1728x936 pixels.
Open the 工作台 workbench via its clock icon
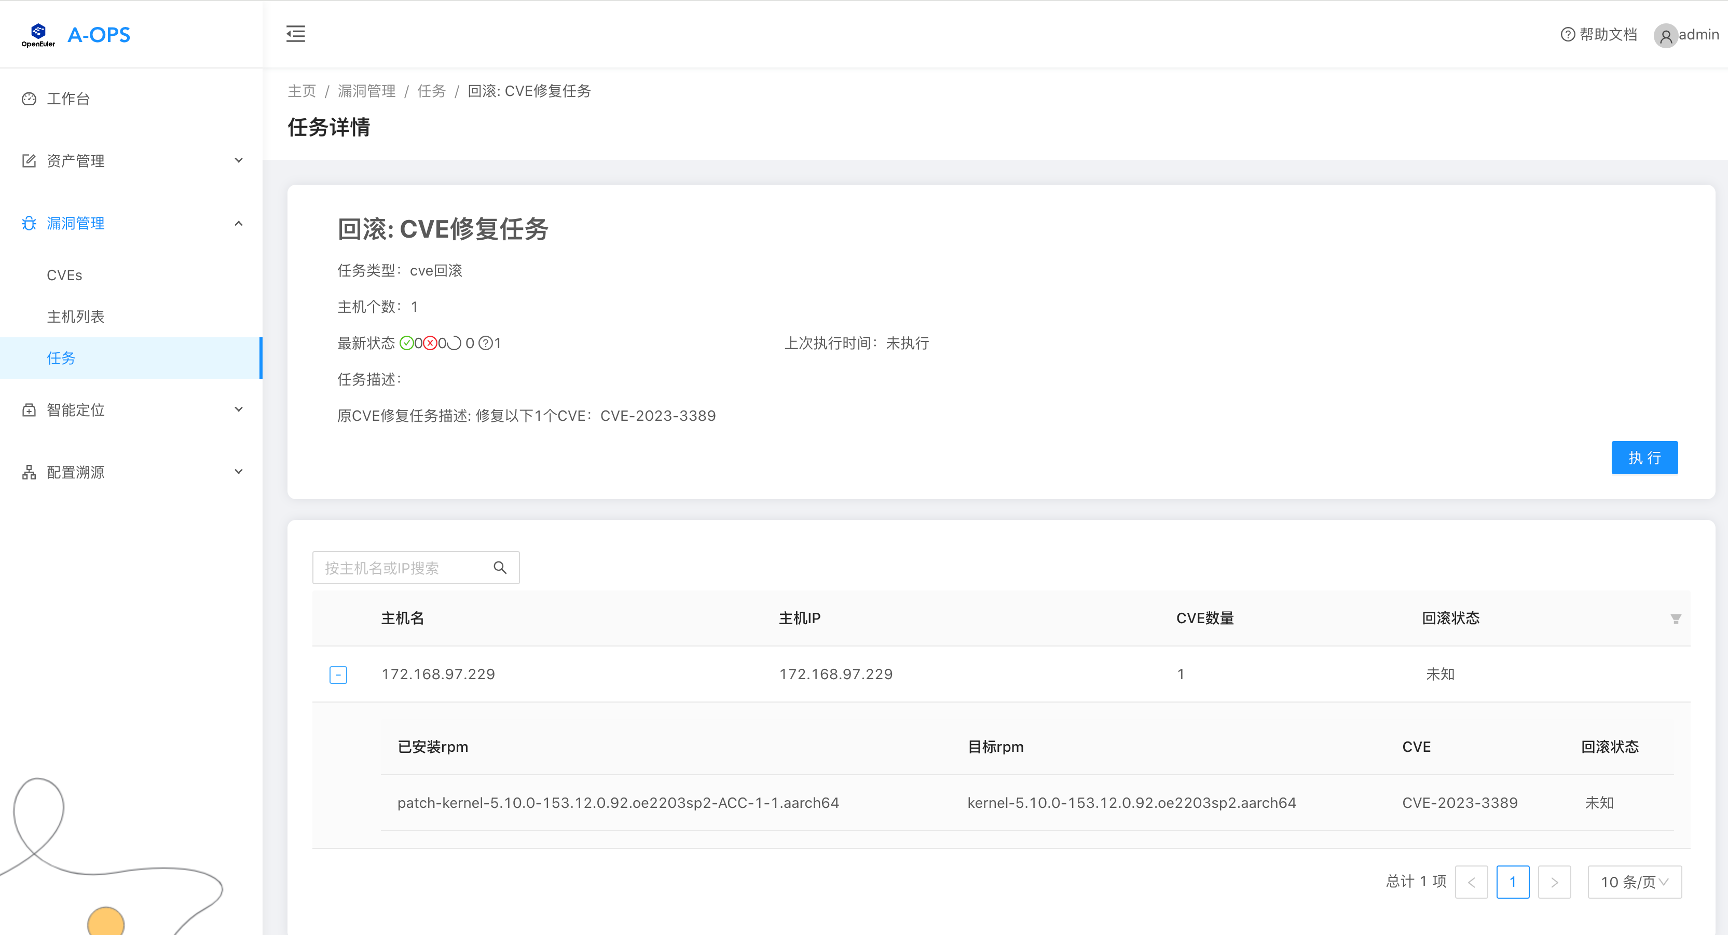[x=28, y=98]
